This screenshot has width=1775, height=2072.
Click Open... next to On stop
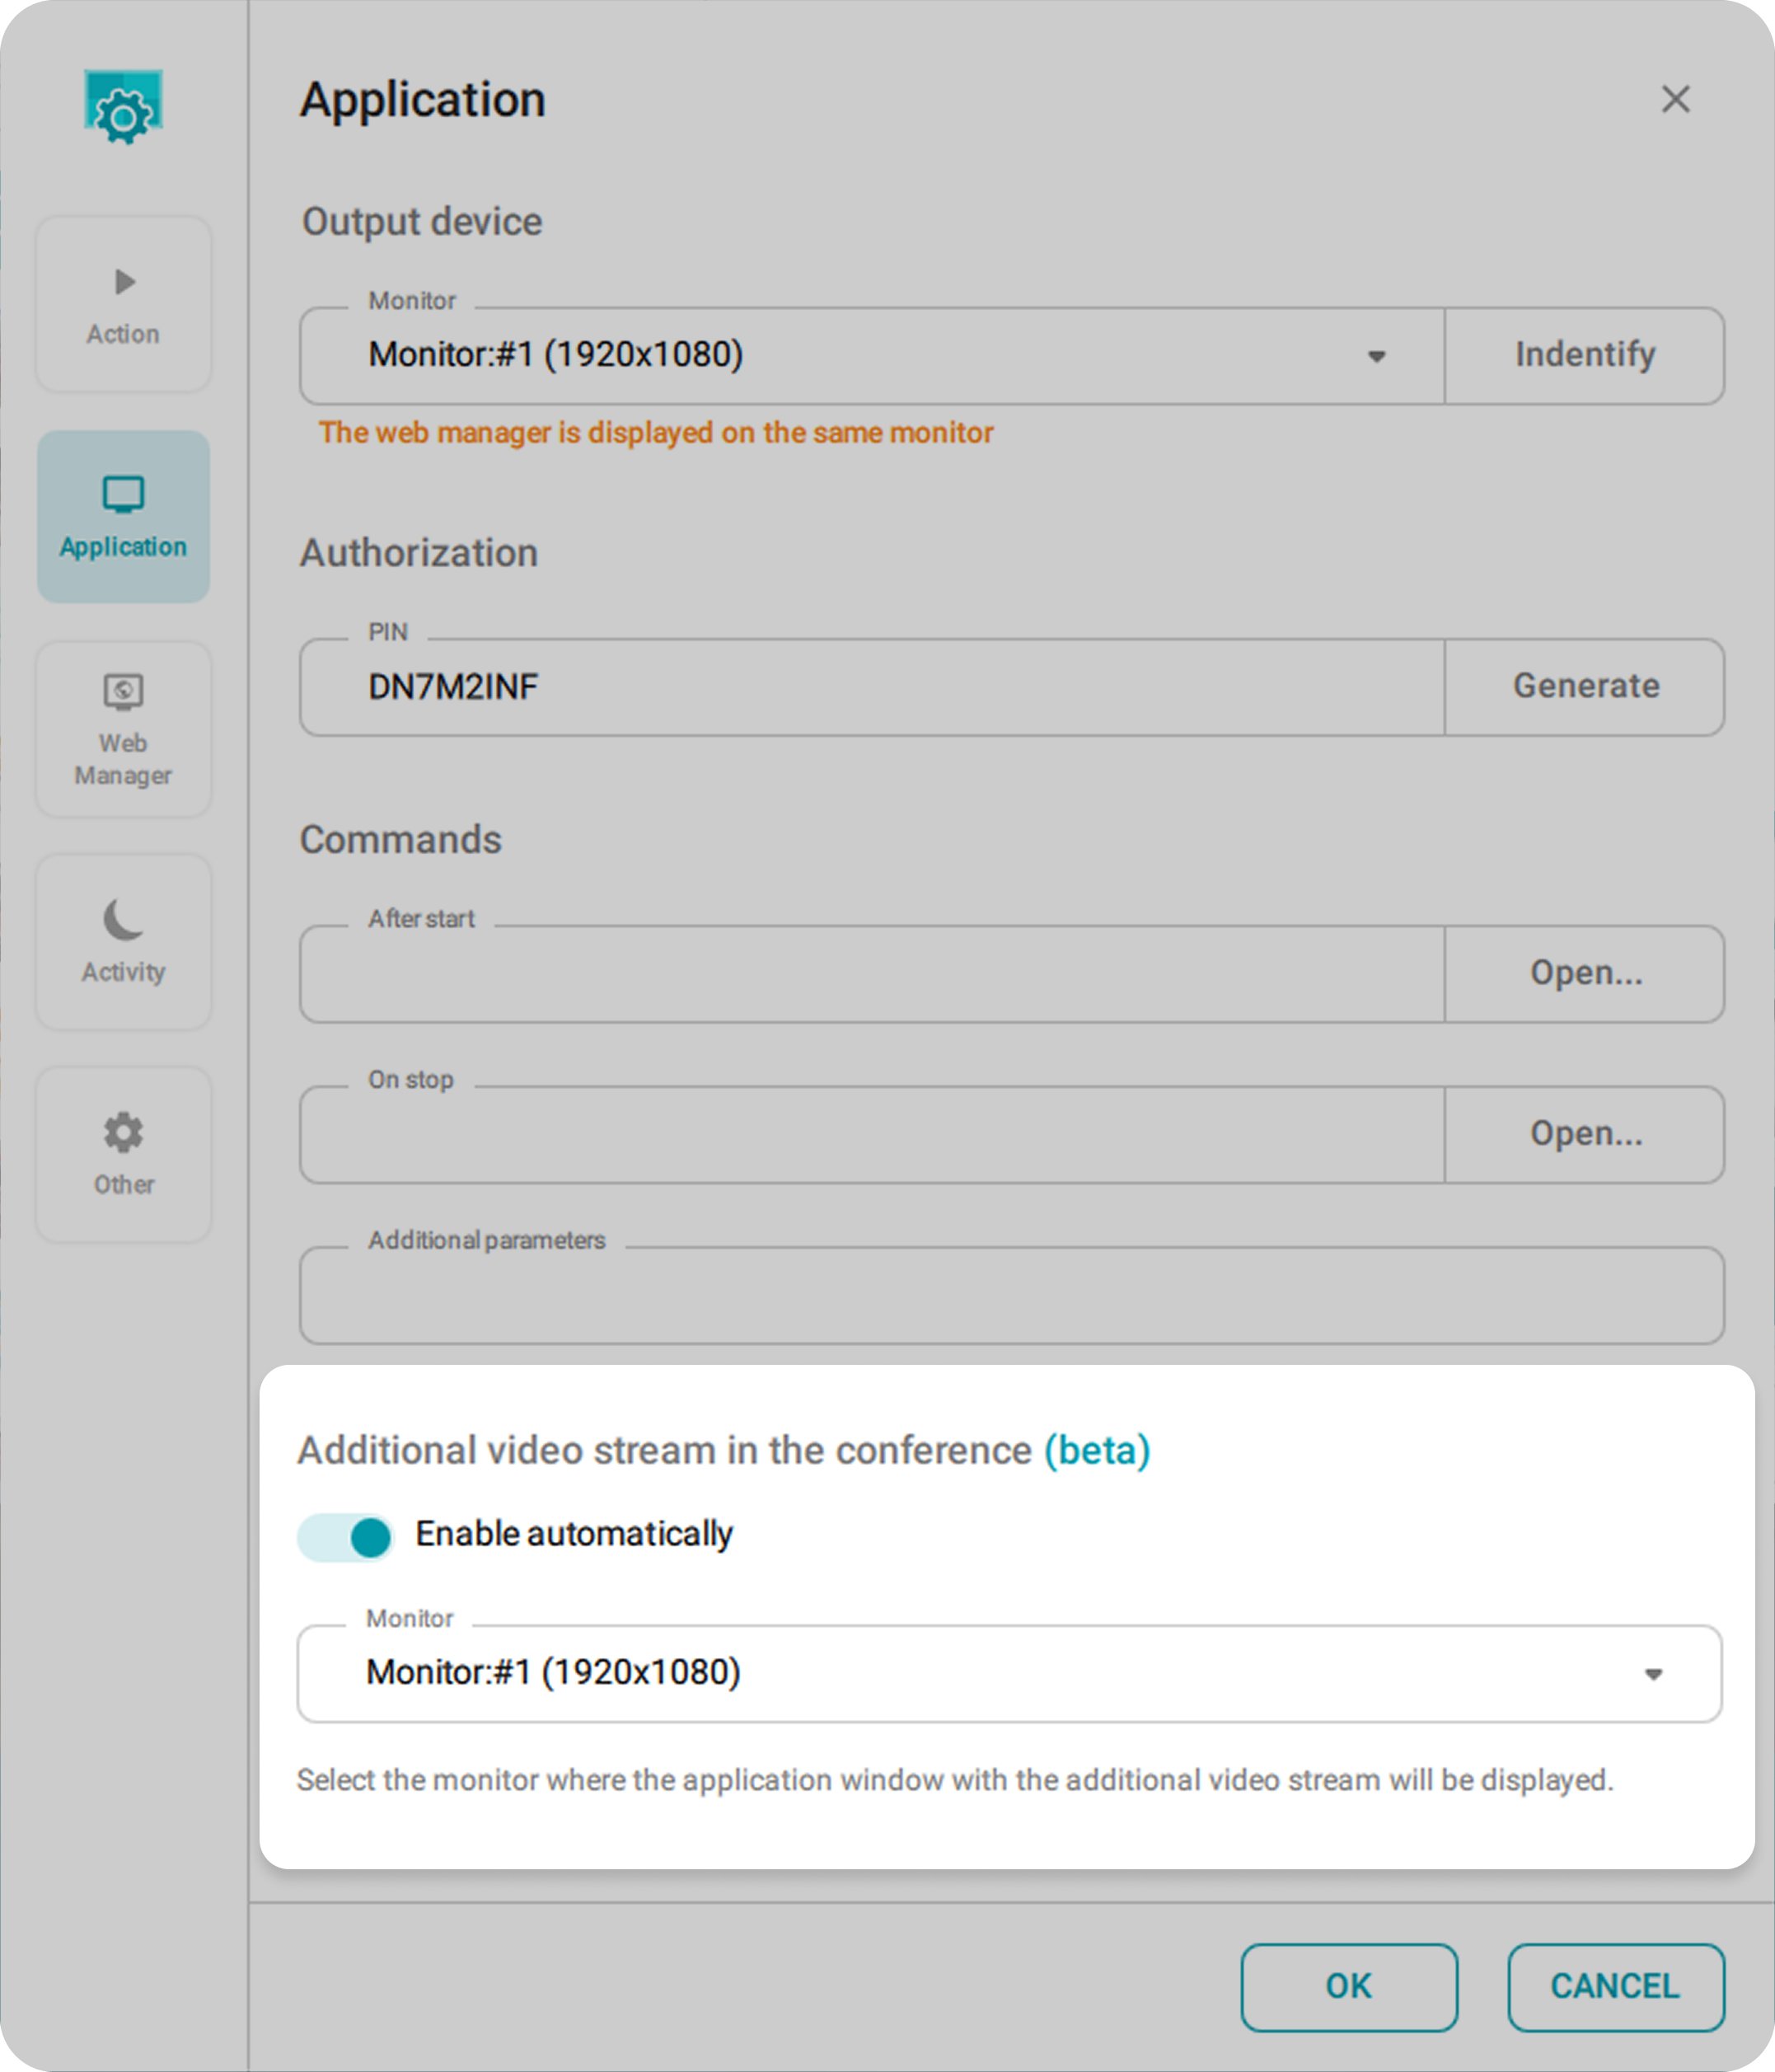[x=1584, y=1134]
